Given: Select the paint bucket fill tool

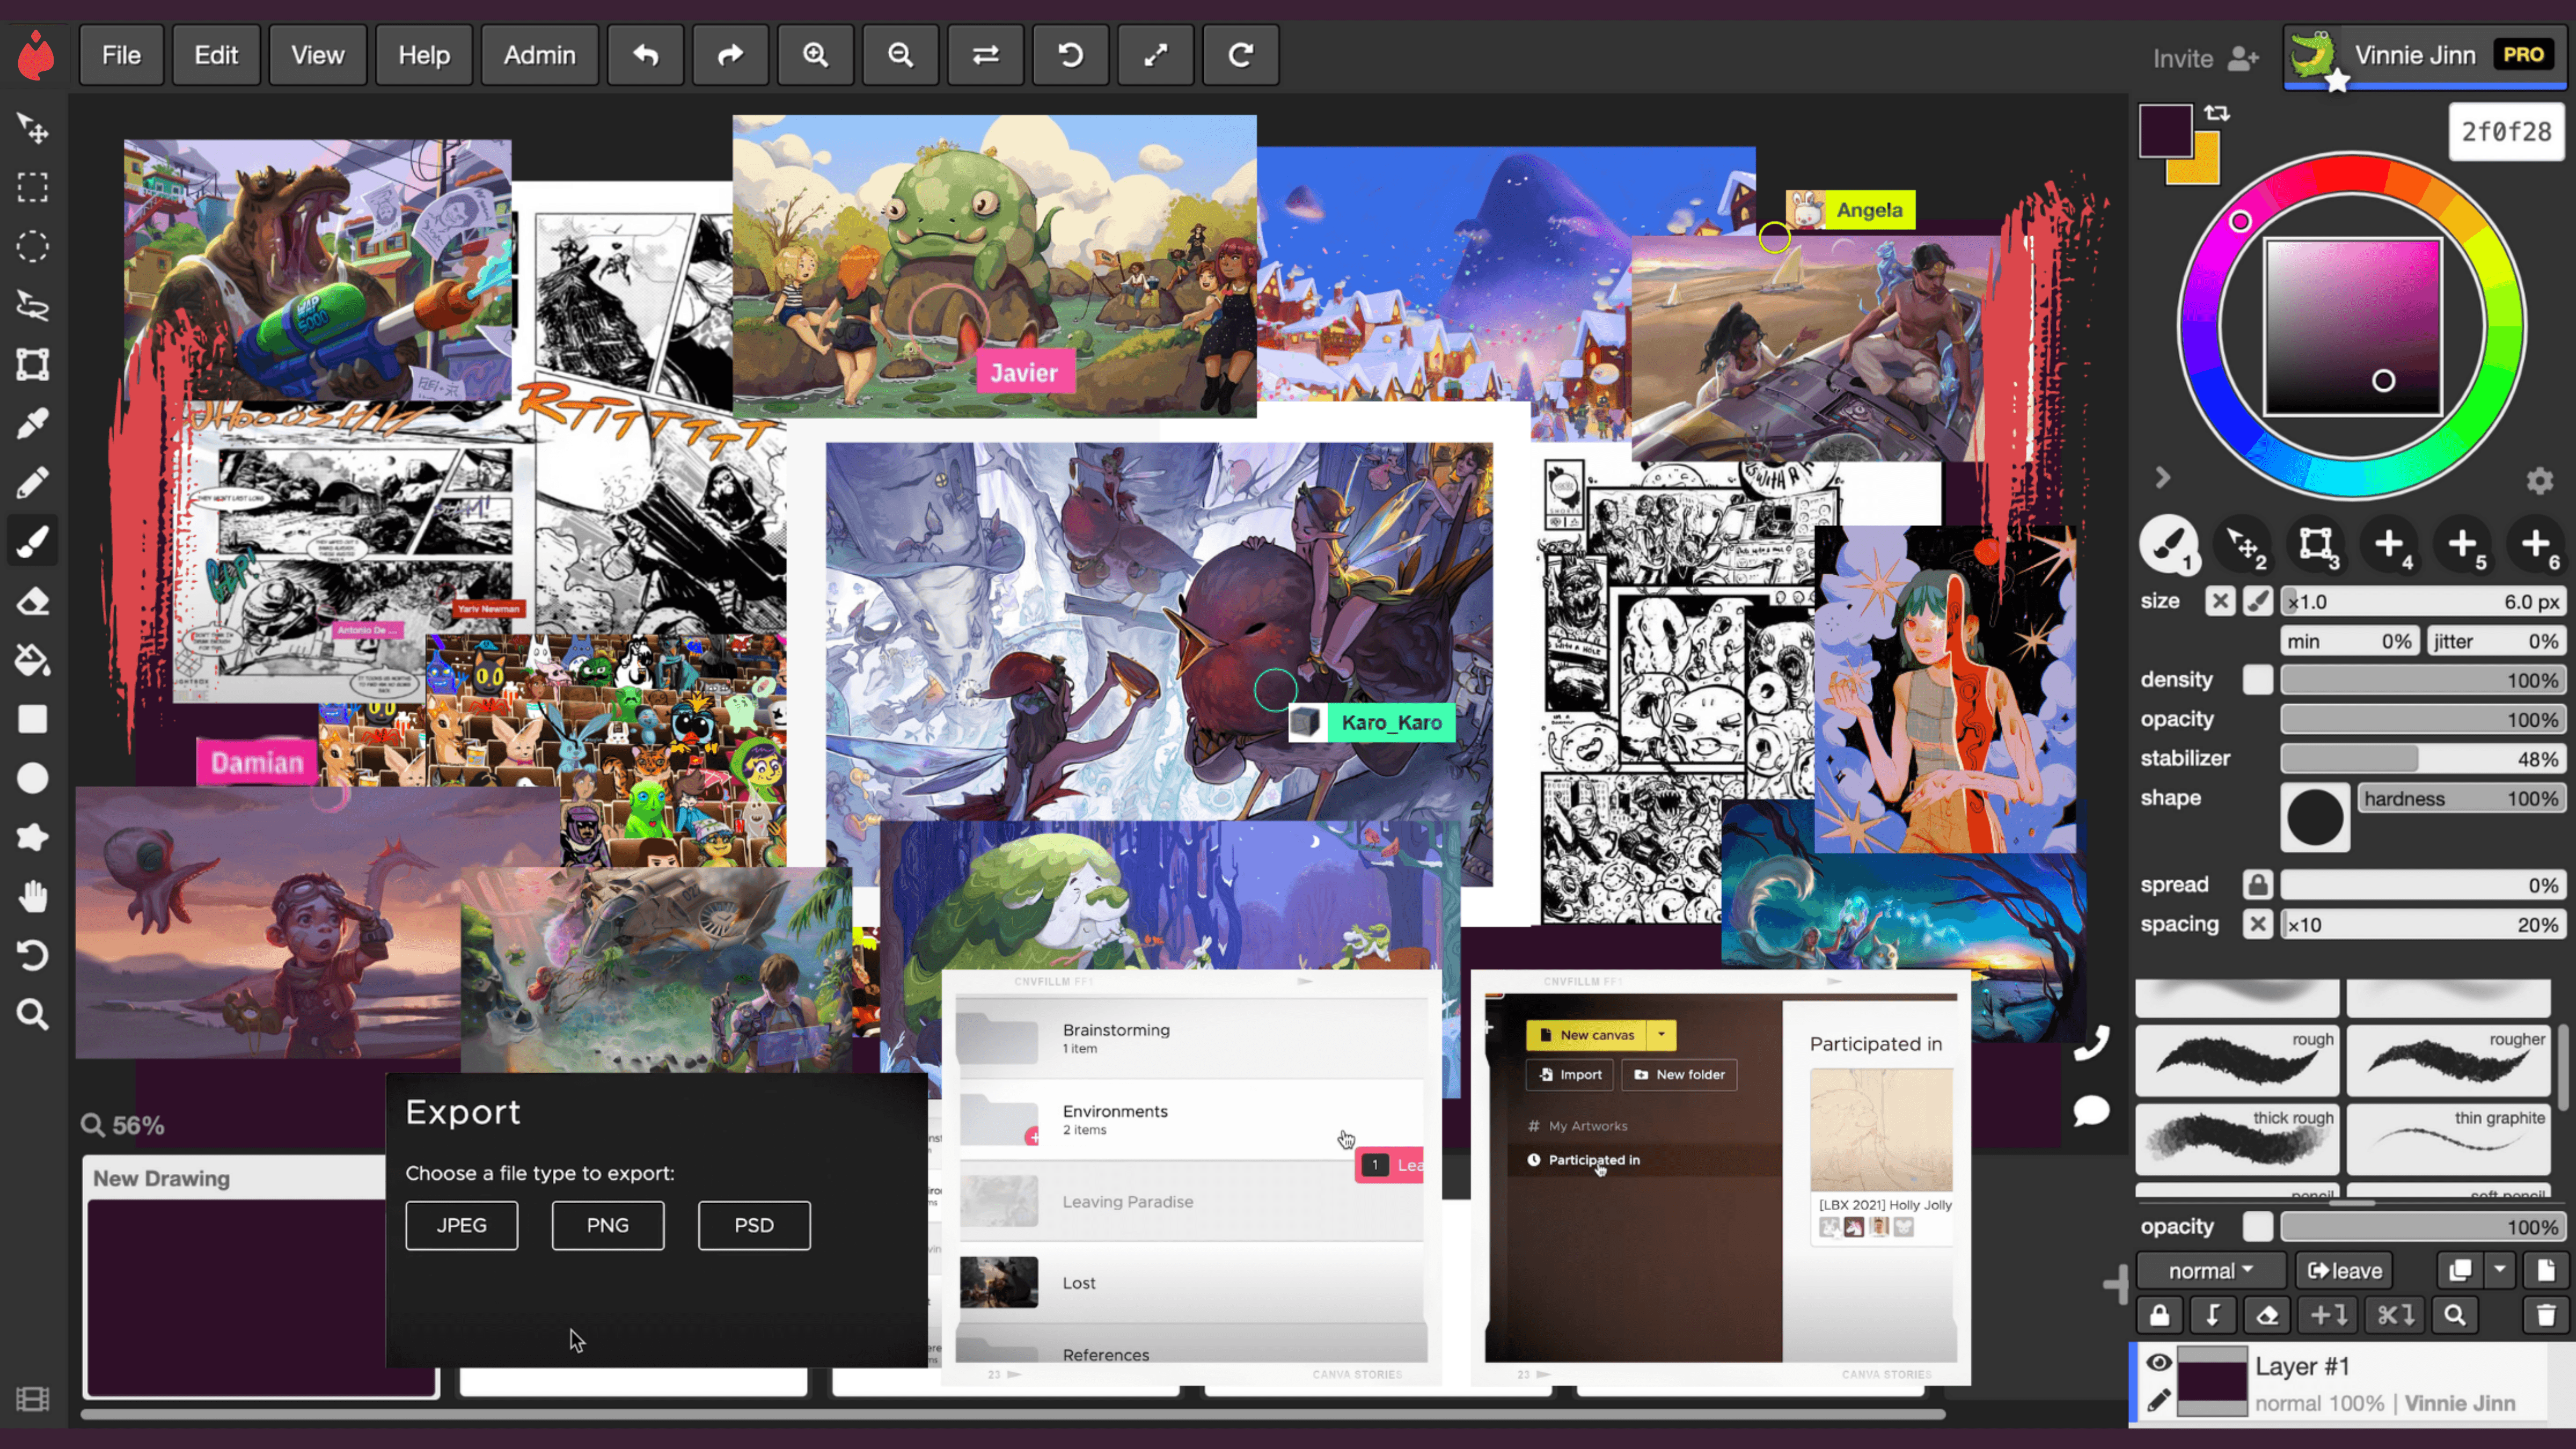Looking at the screenshot, I should [x=32, y=660].
